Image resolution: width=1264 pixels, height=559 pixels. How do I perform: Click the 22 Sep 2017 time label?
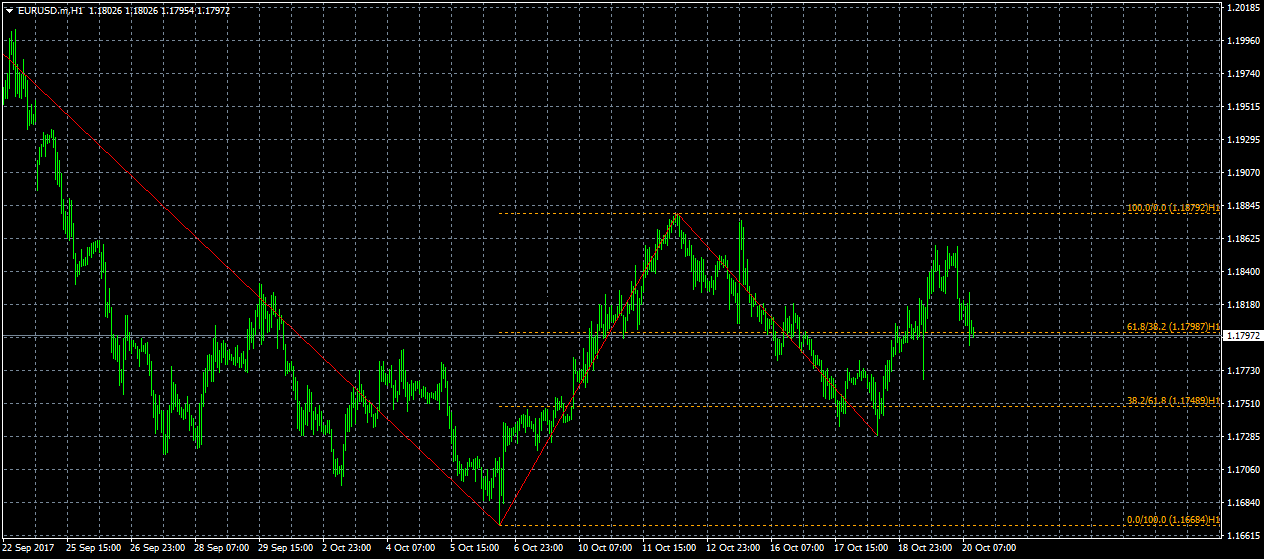(x=30, y=548)
